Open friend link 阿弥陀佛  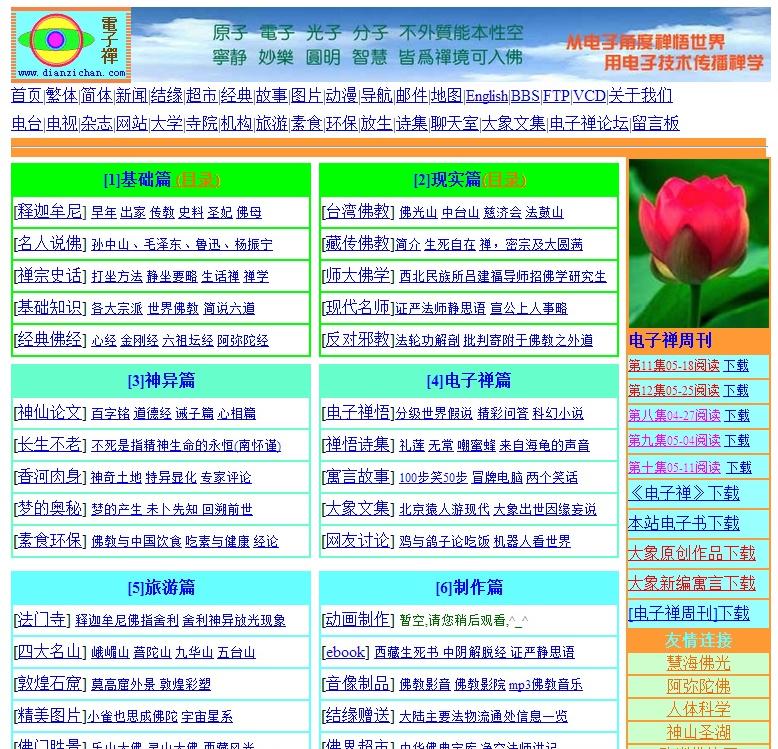699,687
